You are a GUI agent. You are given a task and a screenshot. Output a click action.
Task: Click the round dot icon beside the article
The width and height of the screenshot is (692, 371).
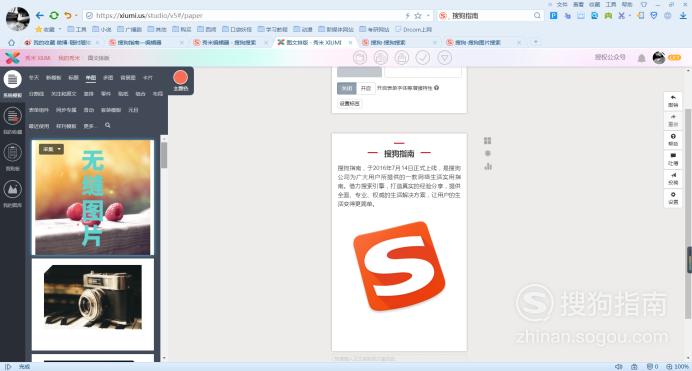(x=488, y=153)
